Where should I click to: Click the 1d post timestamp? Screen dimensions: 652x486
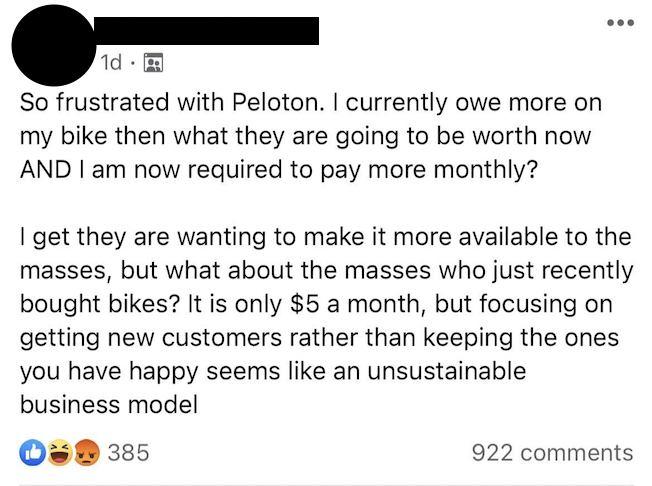[x=111, y=63]
